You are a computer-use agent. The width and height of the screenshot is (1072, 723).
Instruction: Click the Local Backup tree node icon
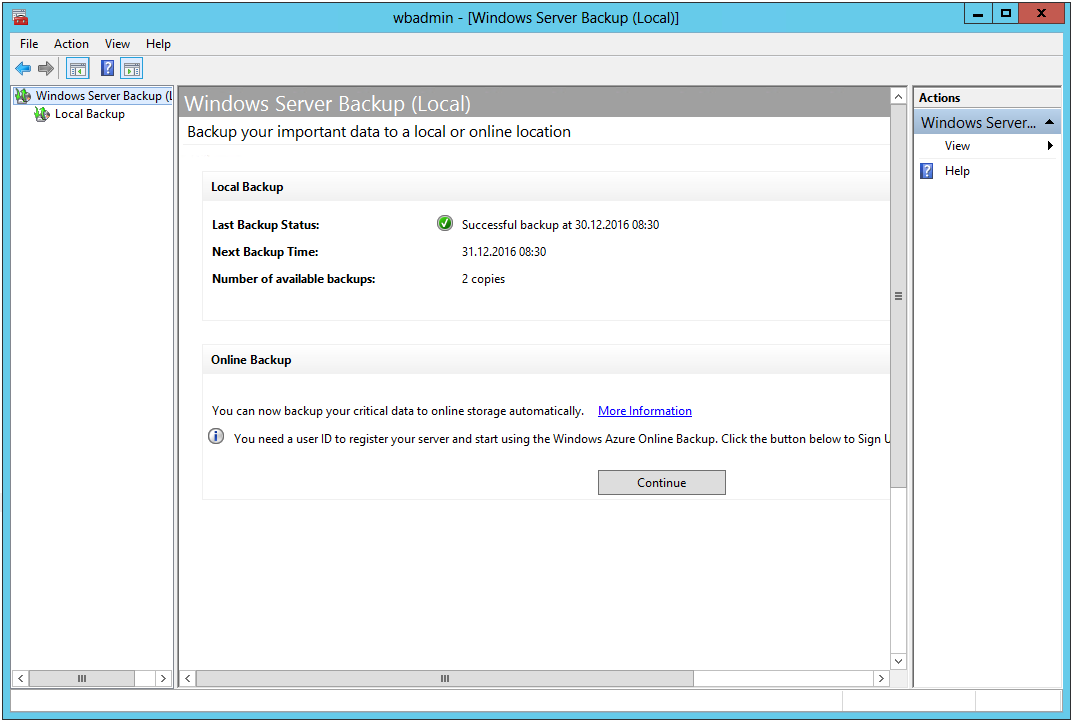42,114
